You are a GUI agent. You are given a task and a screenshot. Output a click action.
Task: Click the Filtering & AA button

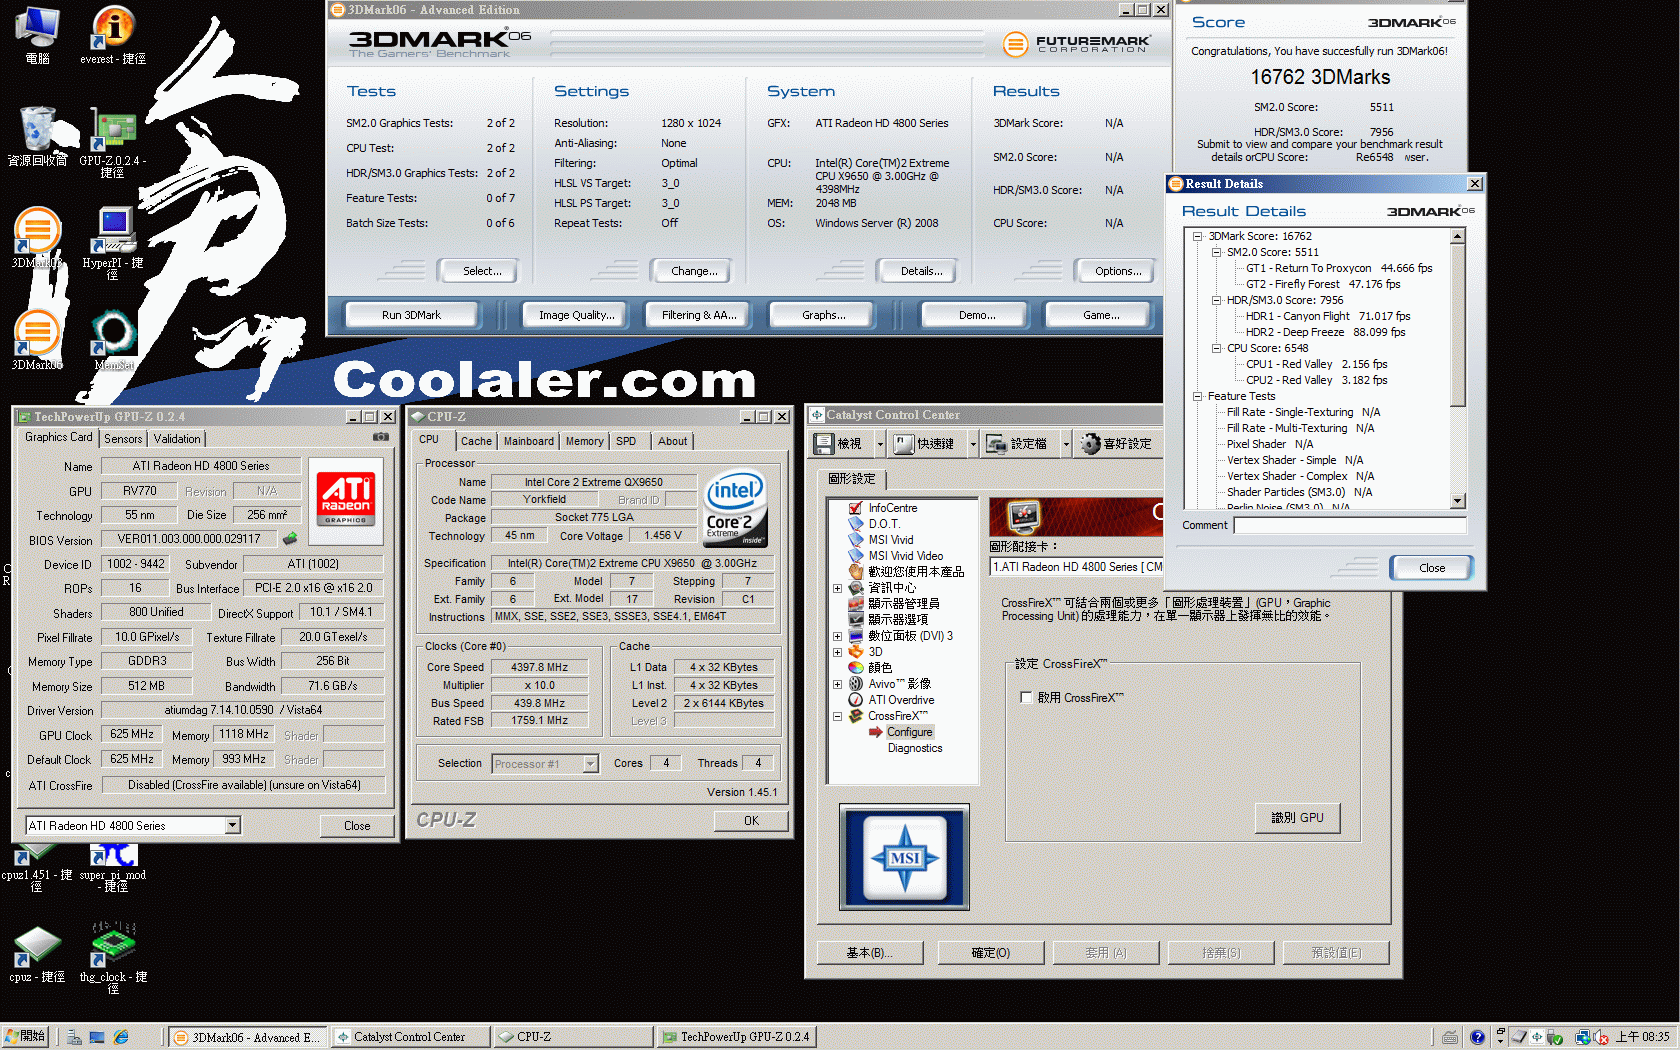coord(699,315)
